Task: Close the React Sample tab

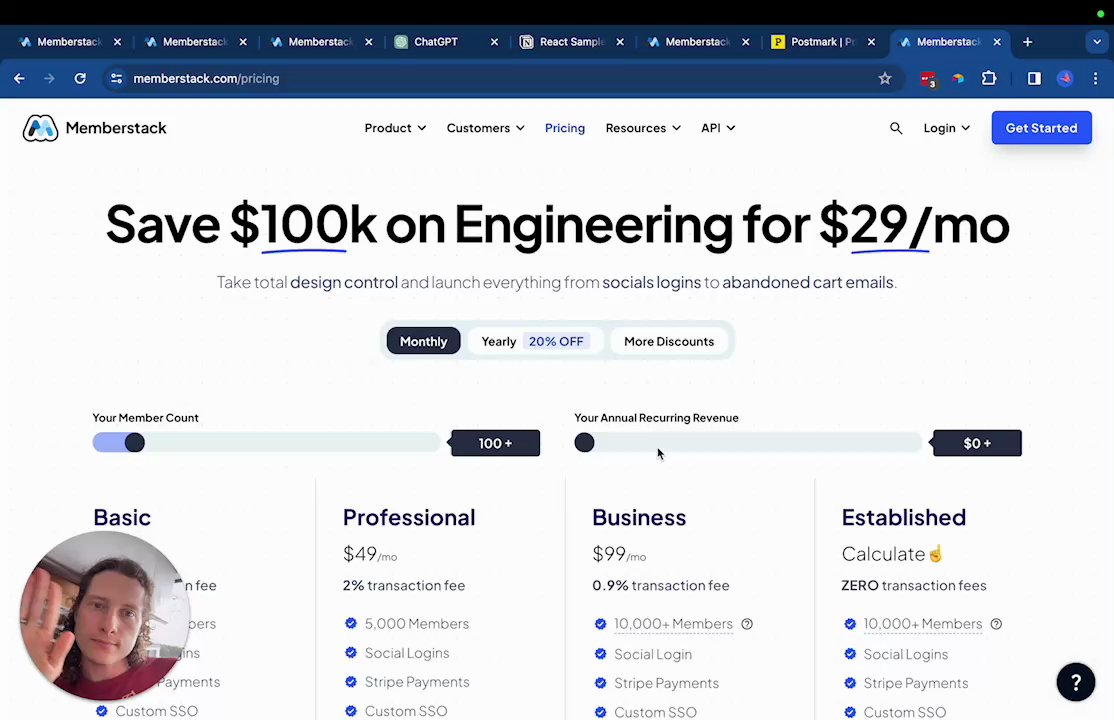Action: [620, 42]
